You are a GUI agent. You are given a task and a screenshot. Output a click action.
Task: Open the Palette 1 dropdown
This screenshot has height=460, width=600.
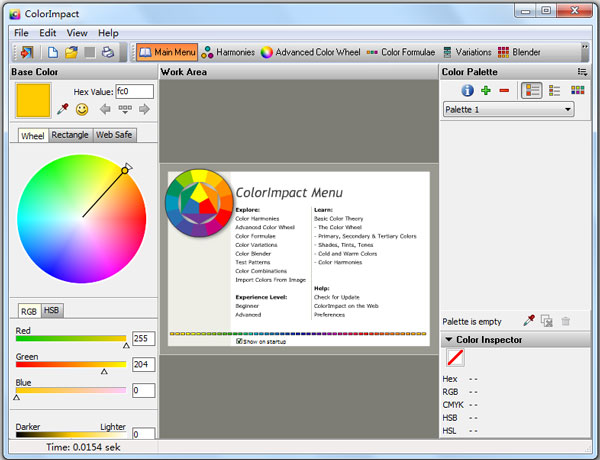pyautogui.click(x=509, y=110)
